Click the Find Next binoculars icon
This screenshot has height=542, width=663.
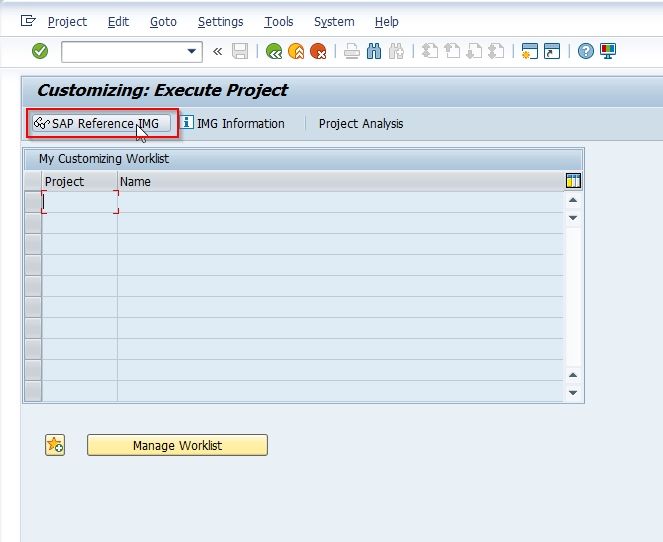tap(396, 52)
